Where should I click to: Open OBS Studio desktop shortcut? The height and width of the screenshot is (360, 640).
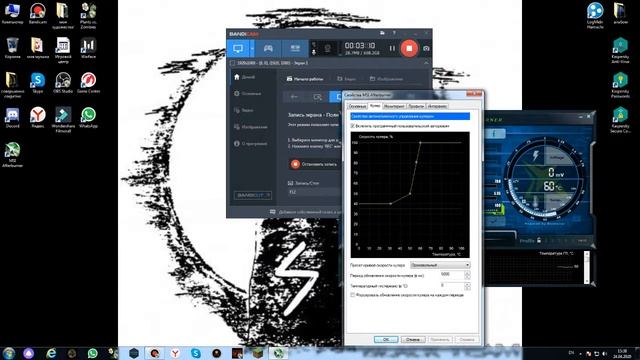63,82
